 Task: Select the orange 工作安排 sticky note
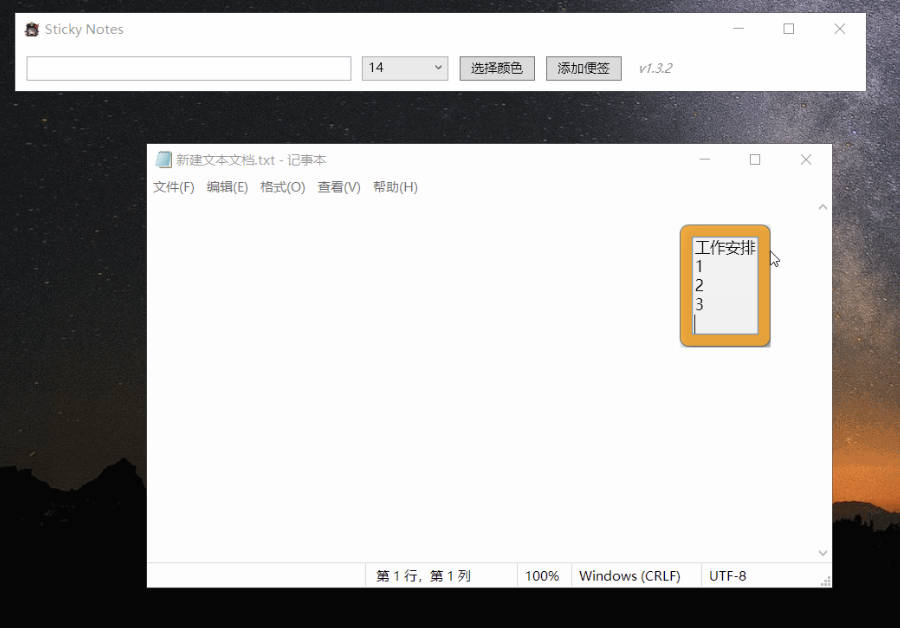coord(724,285)
